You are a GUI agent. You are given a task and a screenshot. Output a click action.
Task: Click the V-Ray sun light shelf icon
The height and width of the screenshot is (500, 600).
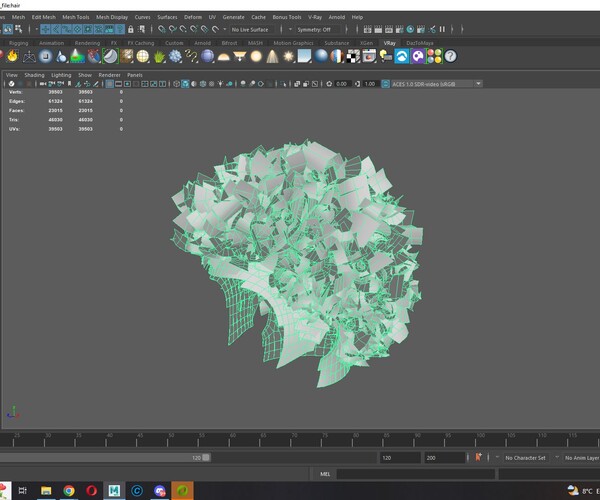tap(289, 56)
